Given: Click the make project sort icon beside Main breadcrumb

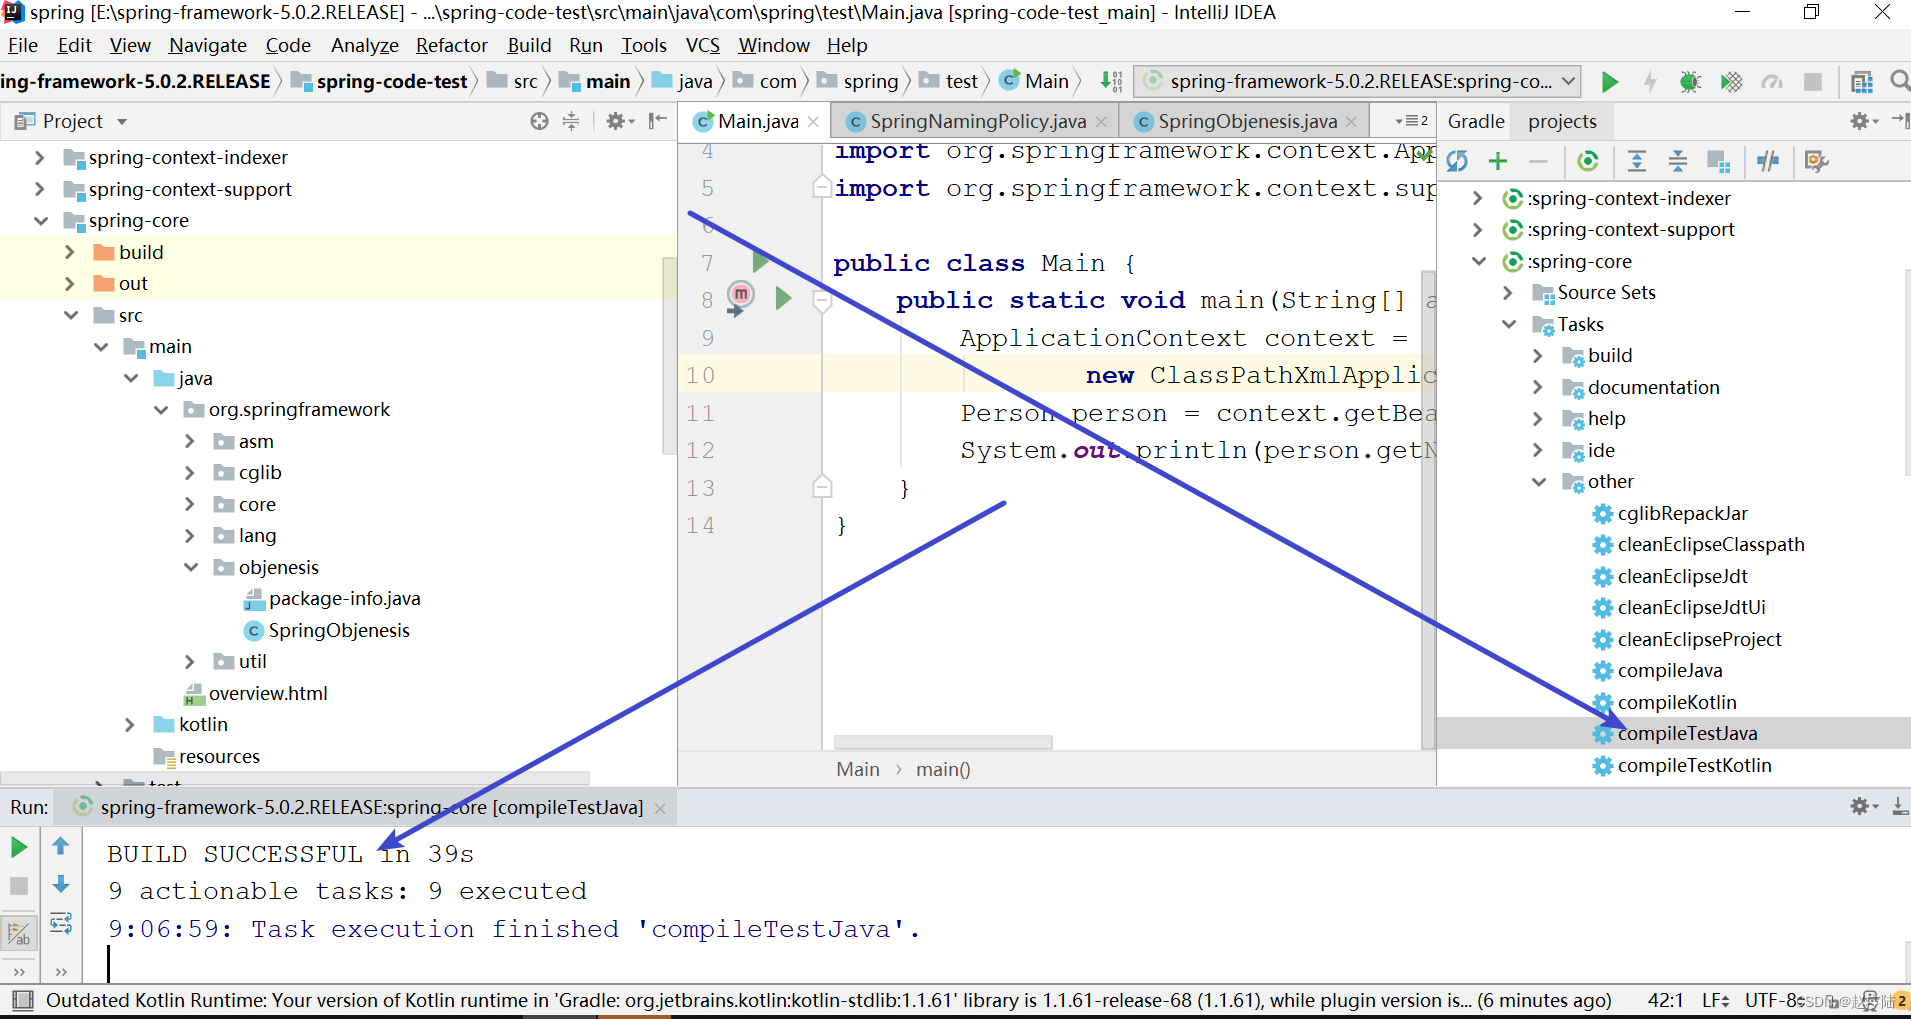Looking at the screenshot, I should click(1111, 82).
